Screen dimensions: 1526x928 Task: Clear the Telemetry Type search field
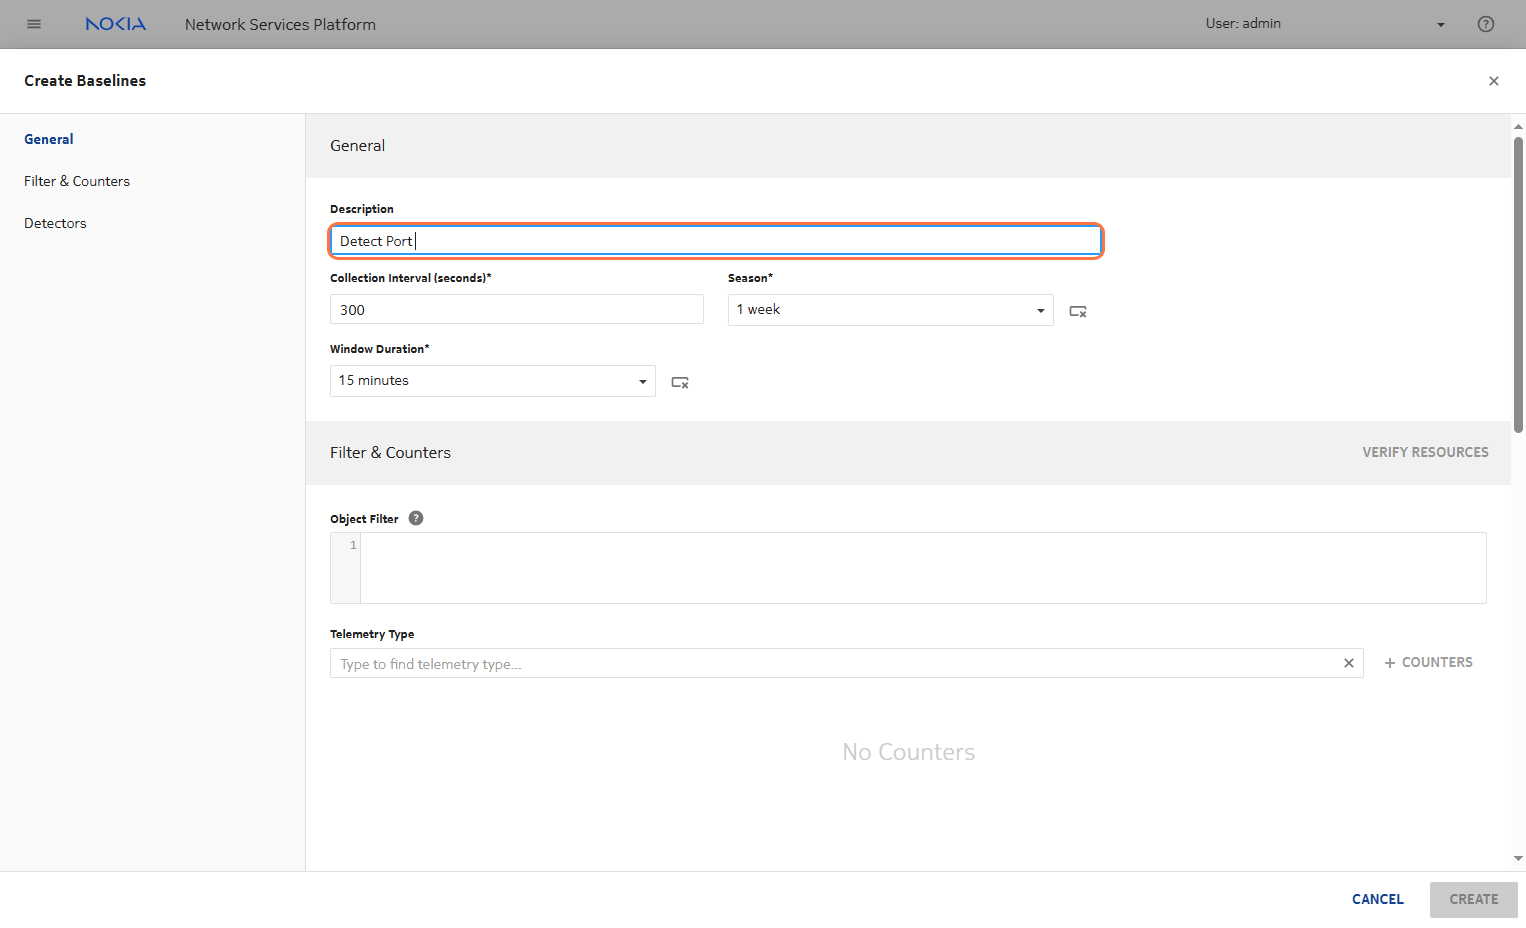1348,663
